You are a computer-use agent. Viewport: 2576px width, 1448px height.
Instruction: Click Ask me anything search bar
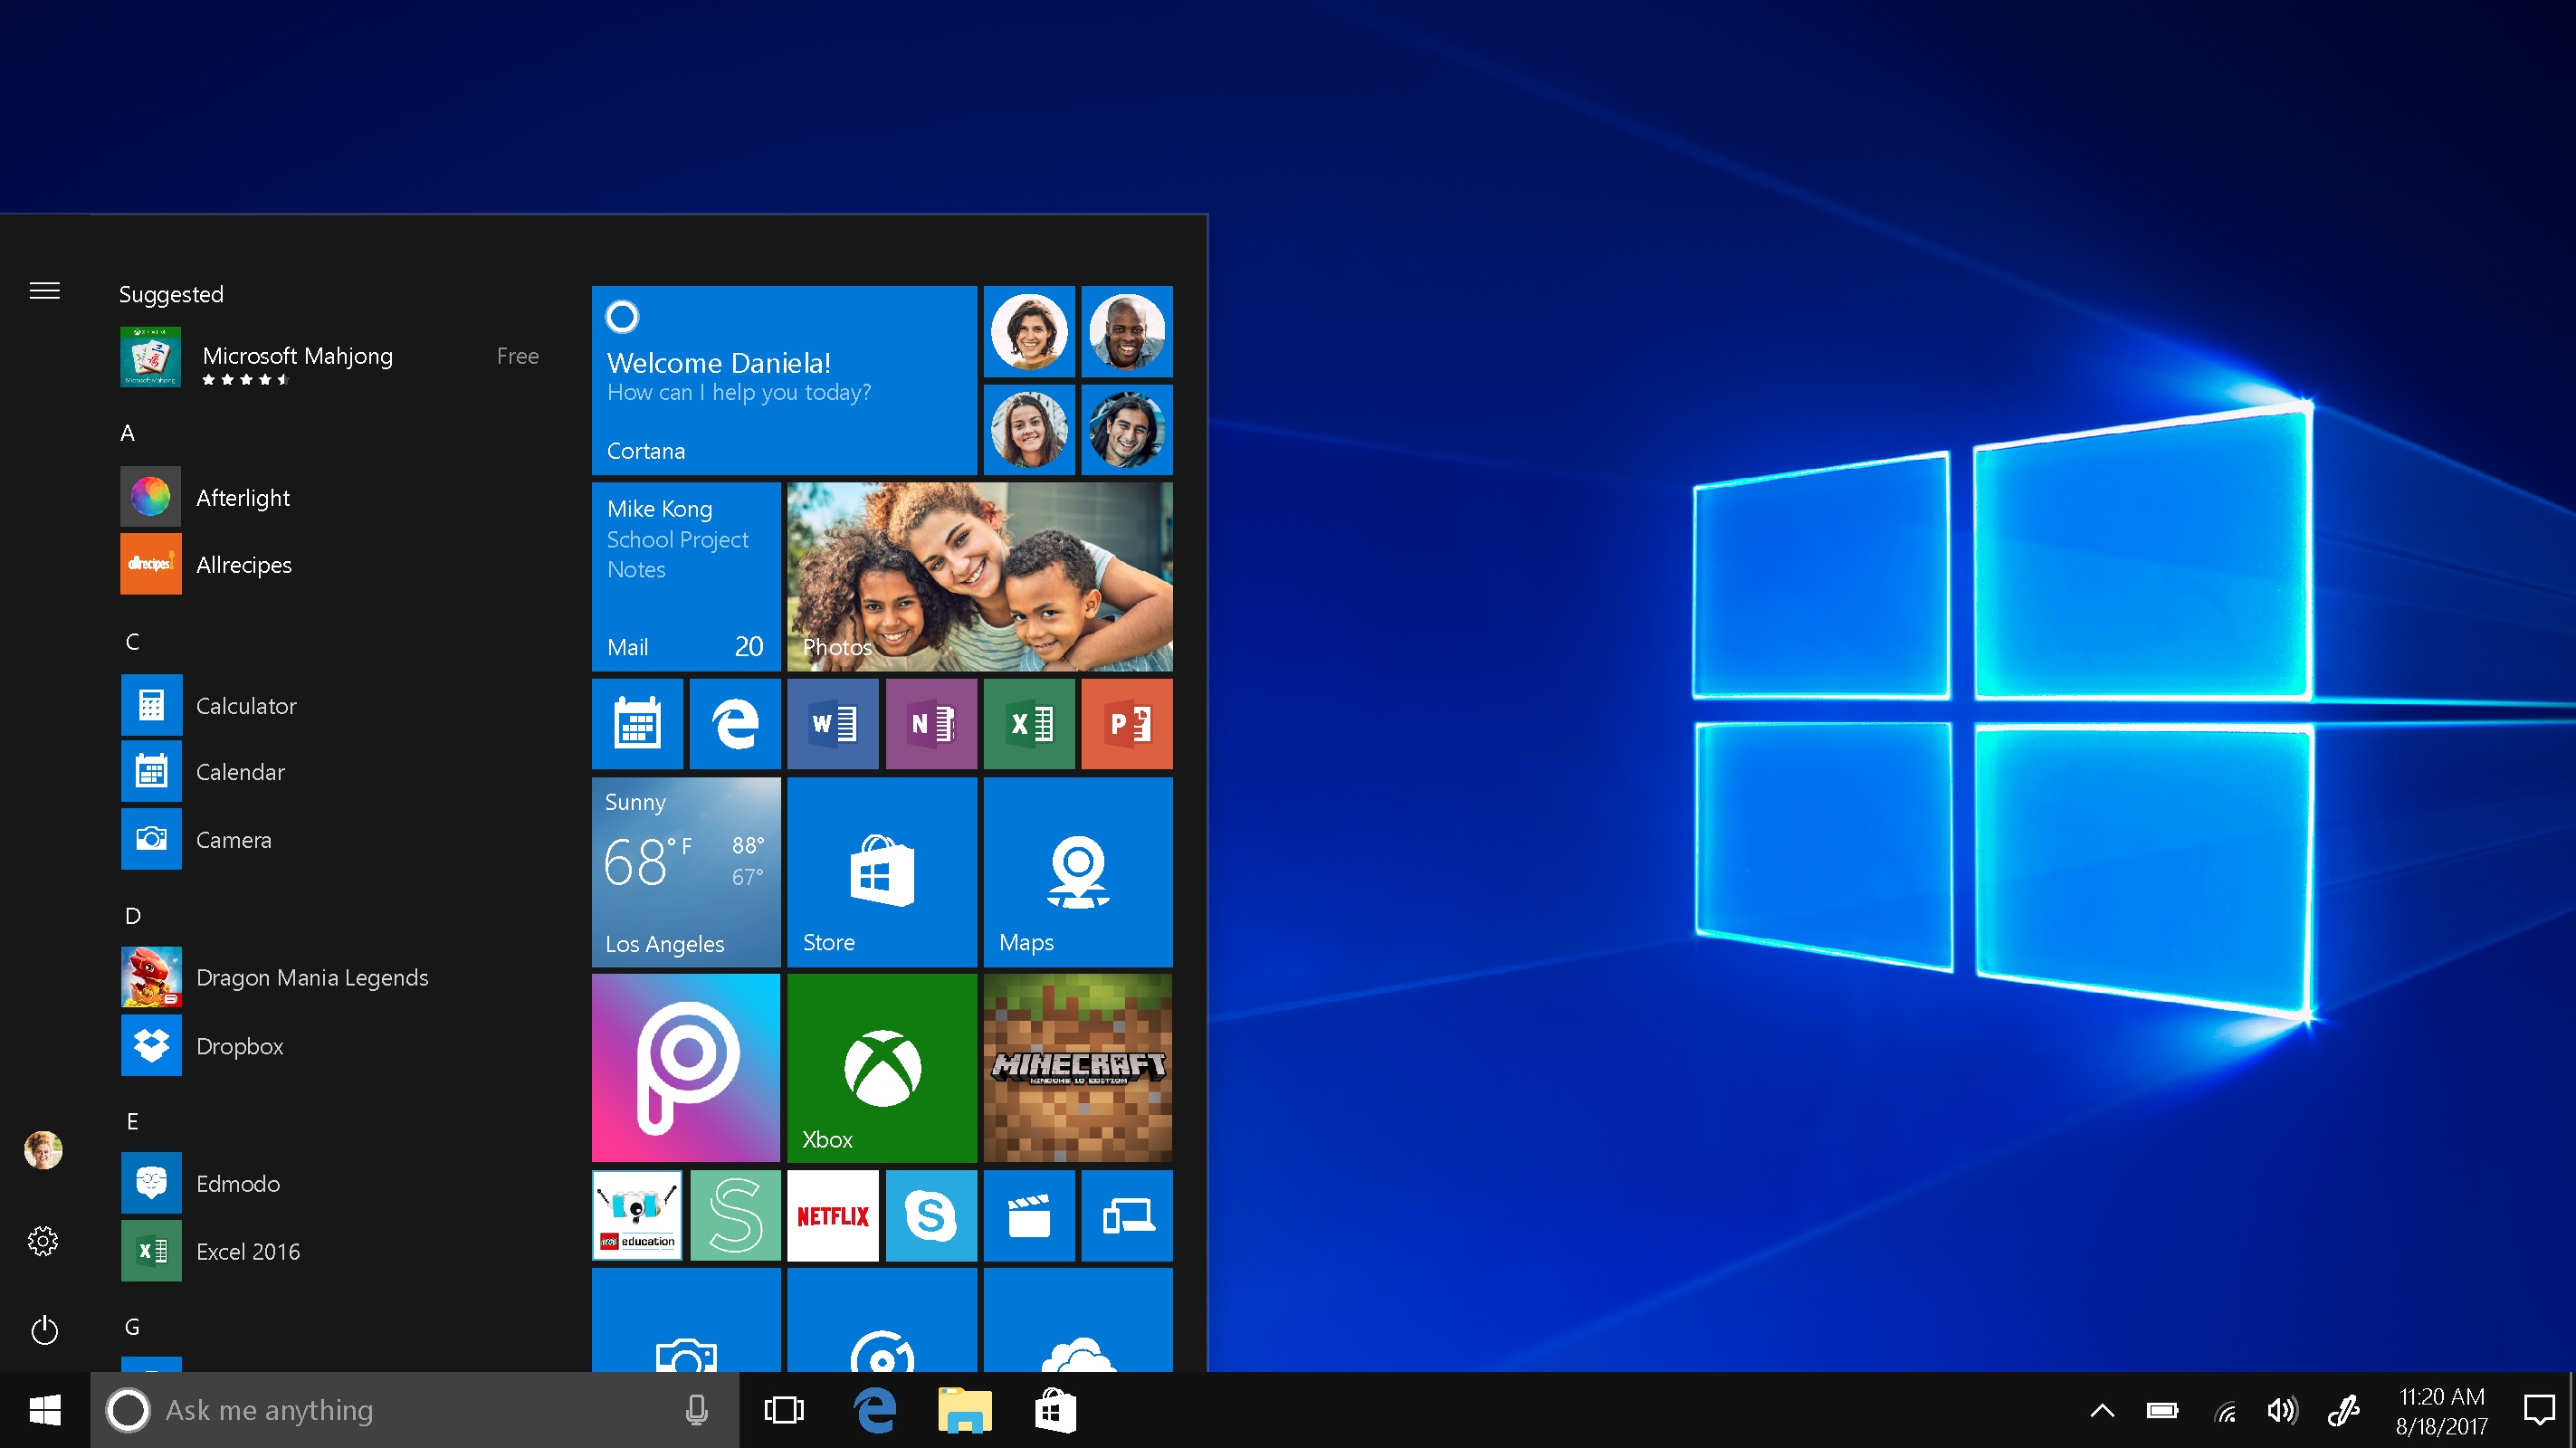(x=407, y=1409)
